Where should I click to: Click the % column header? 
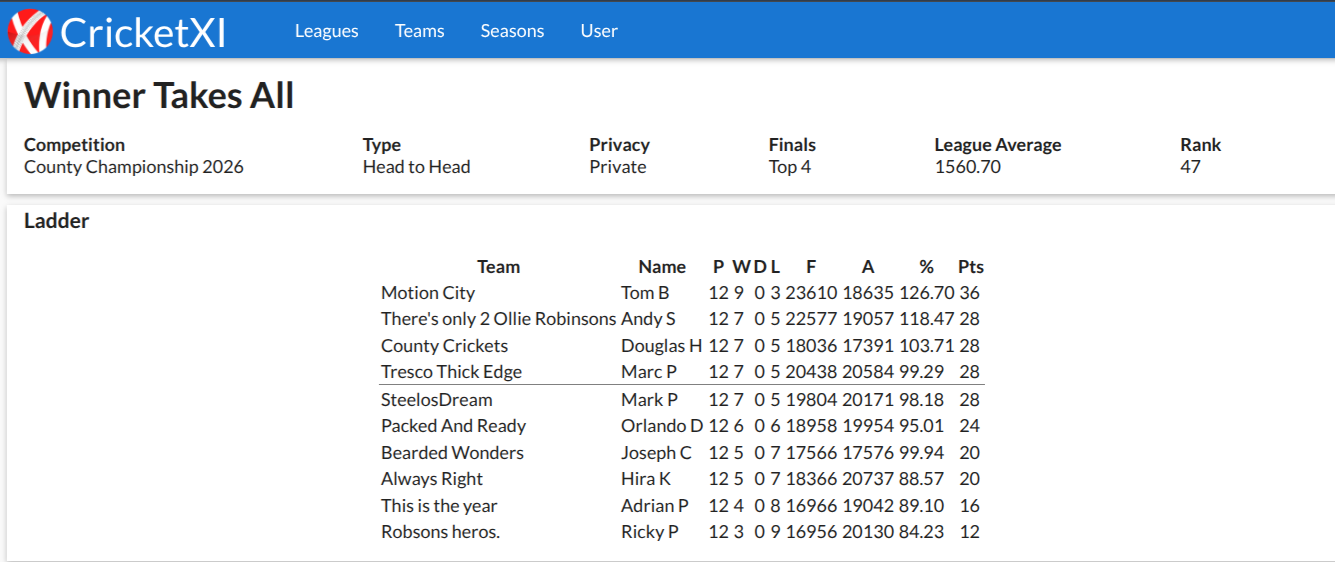pos(927,267)
